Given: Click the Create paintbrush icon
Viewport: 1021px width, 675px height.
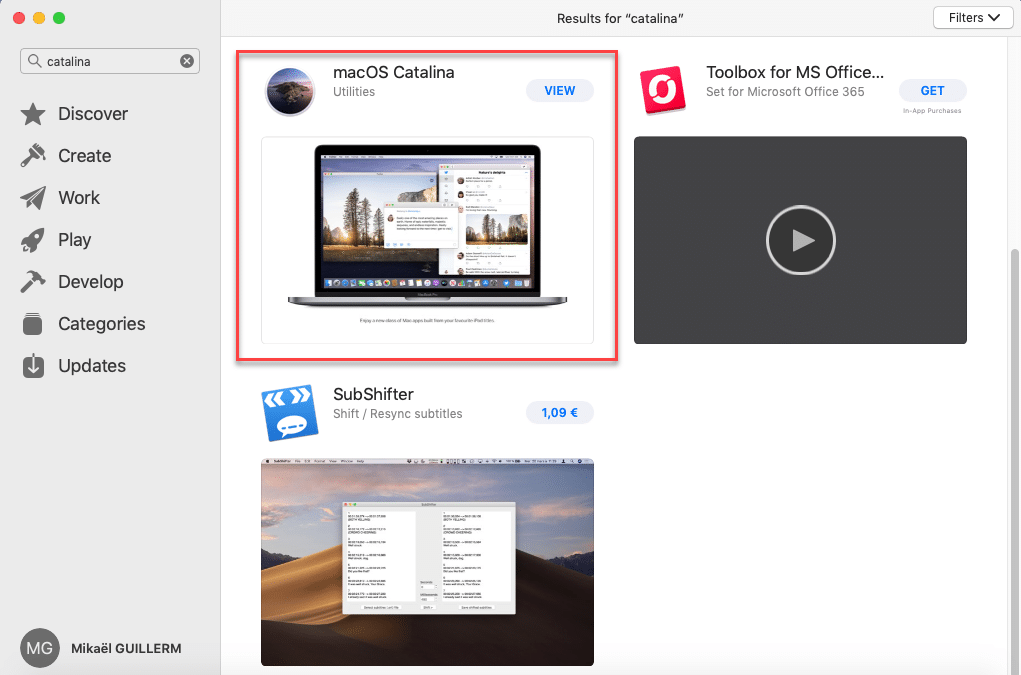Looking at the screenshot, I should click(33, 156).
